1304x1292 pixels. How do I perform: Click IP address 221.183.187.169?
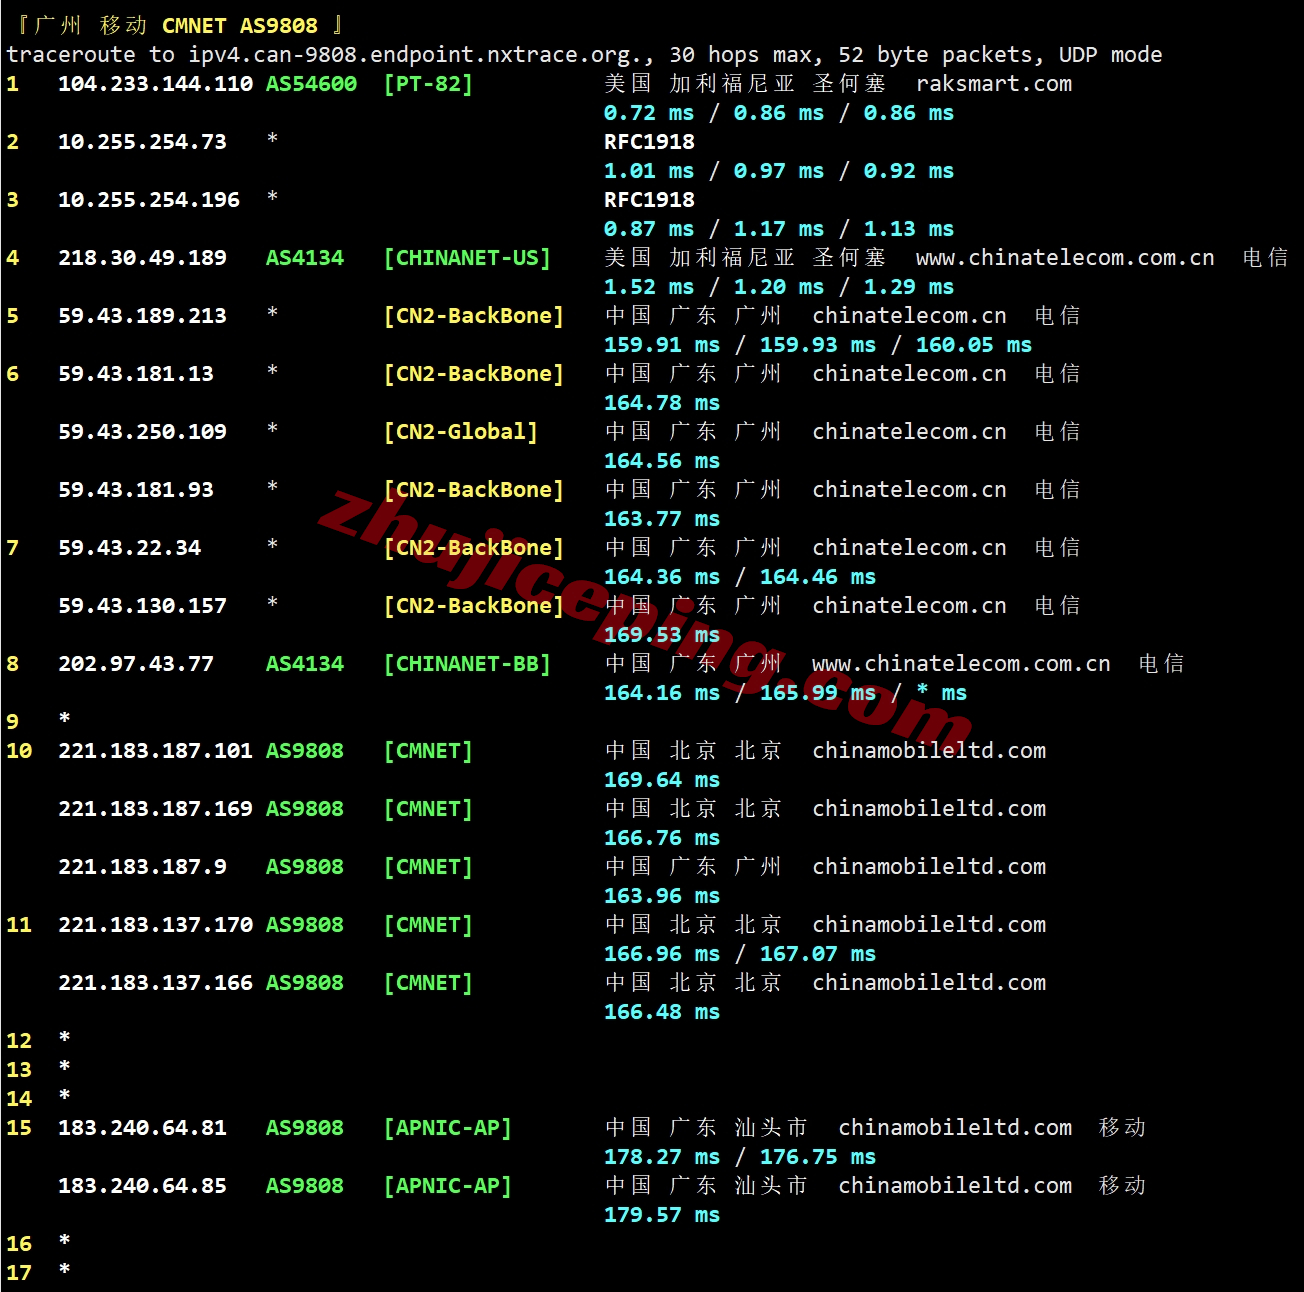[155, 809]
